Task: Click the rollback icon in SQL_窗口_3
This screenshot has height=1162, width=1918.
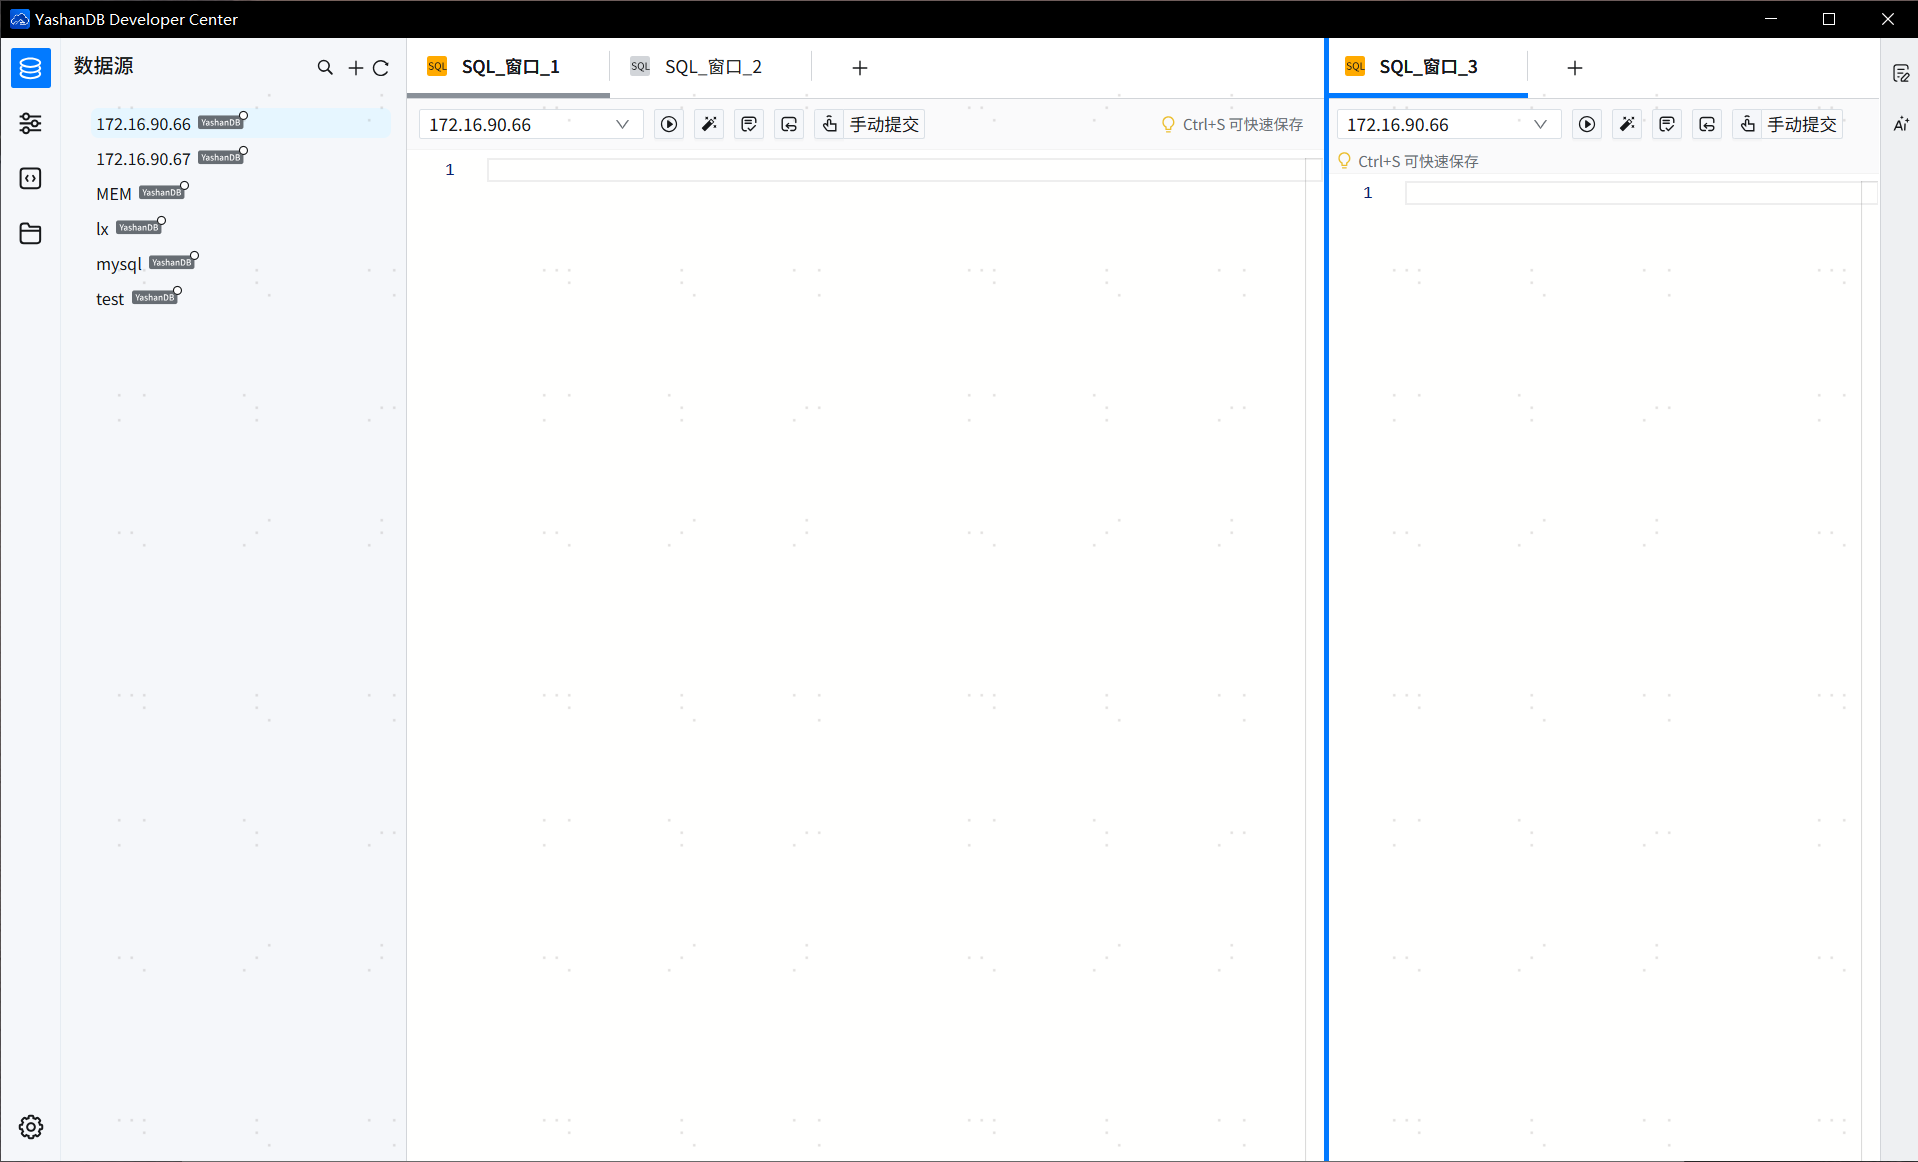Action: pos(1707,124)
